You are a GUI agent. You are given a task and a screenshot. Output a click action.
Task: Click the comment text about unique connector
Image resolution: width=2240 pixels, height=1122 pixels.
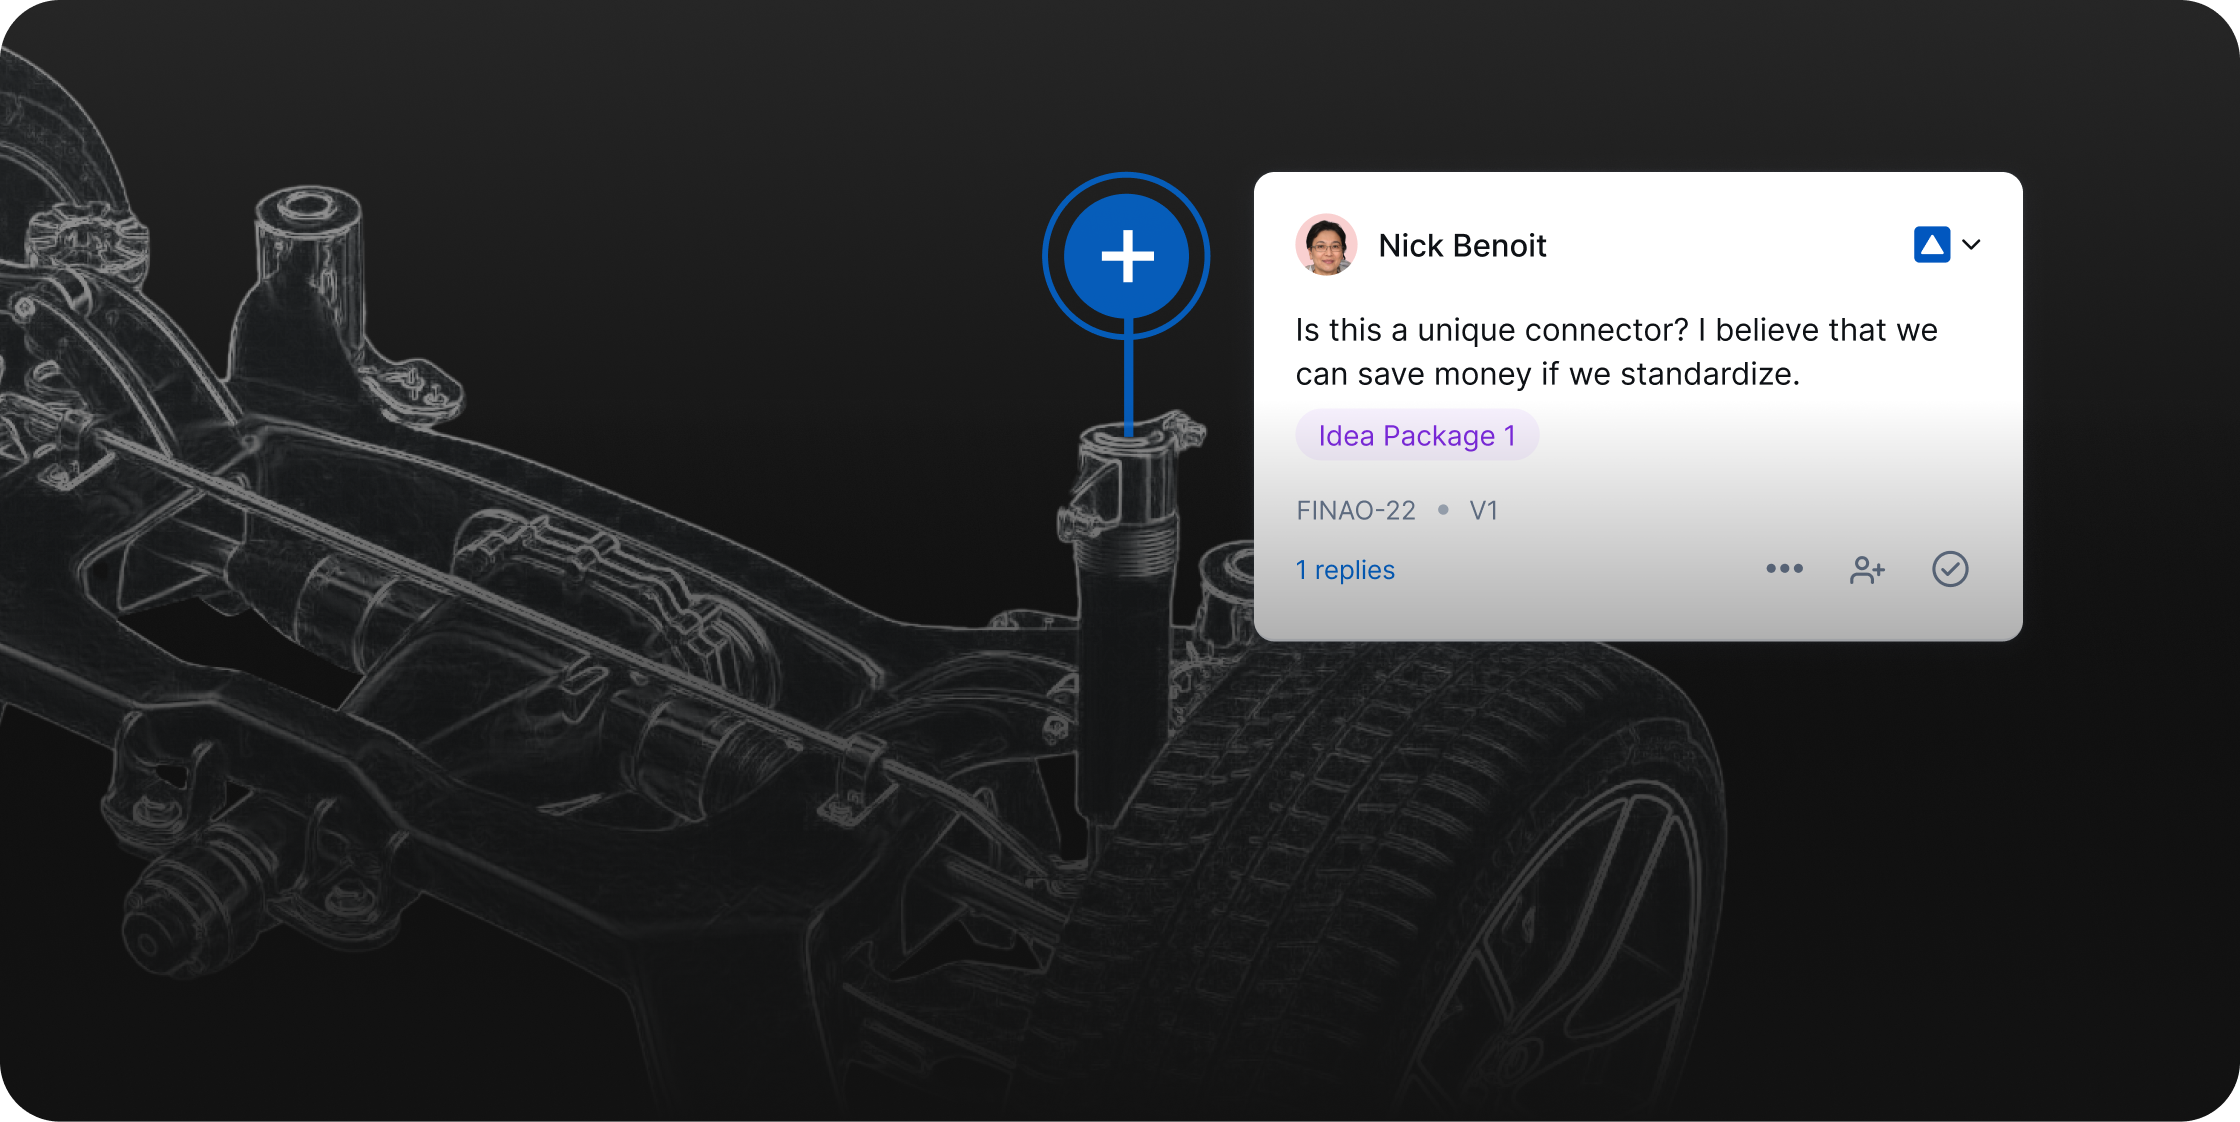pos(1616,352)
